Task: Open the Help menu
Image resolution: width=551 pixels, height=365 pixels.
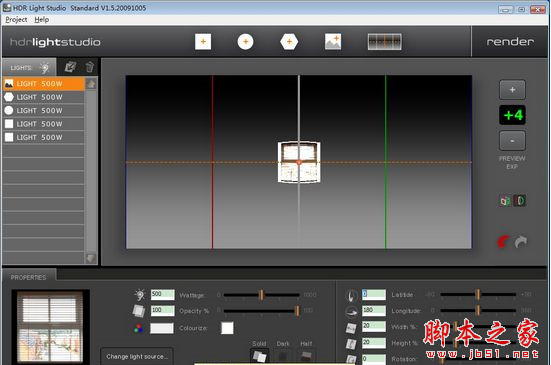Action: (41, 20)
